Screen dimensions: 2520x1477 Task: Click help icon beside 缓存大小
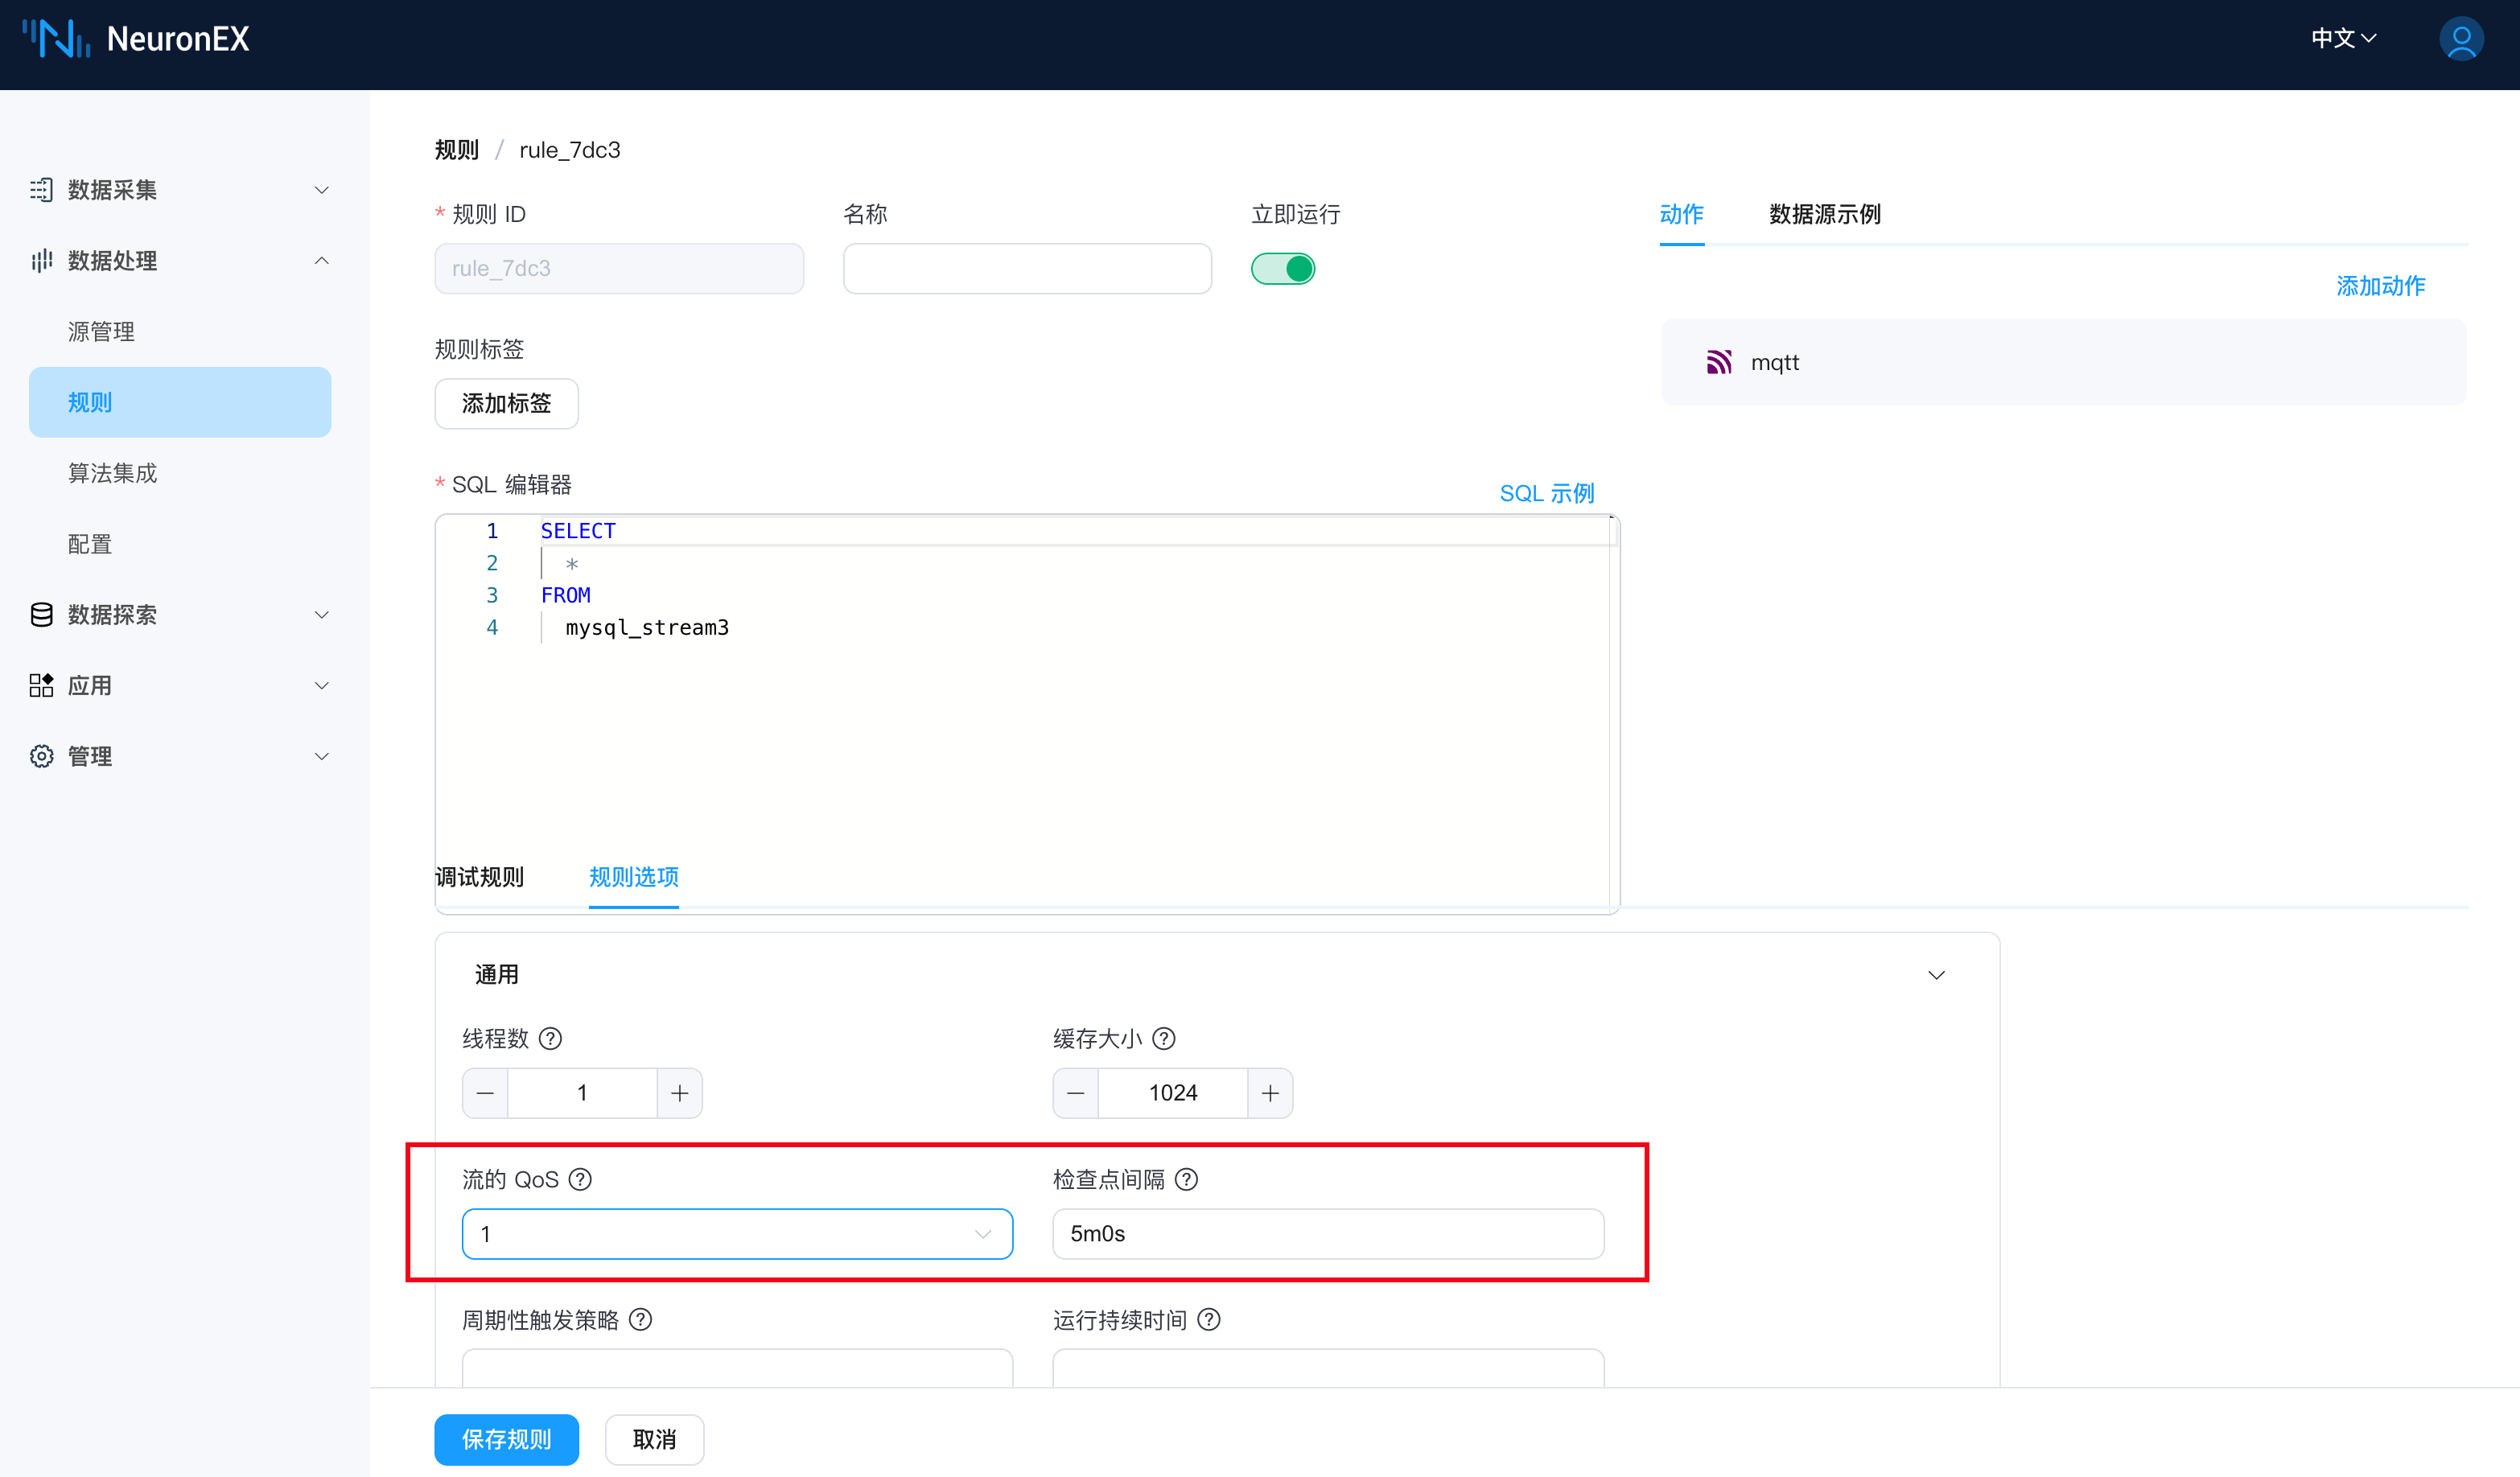[x=1163, y=1039]
